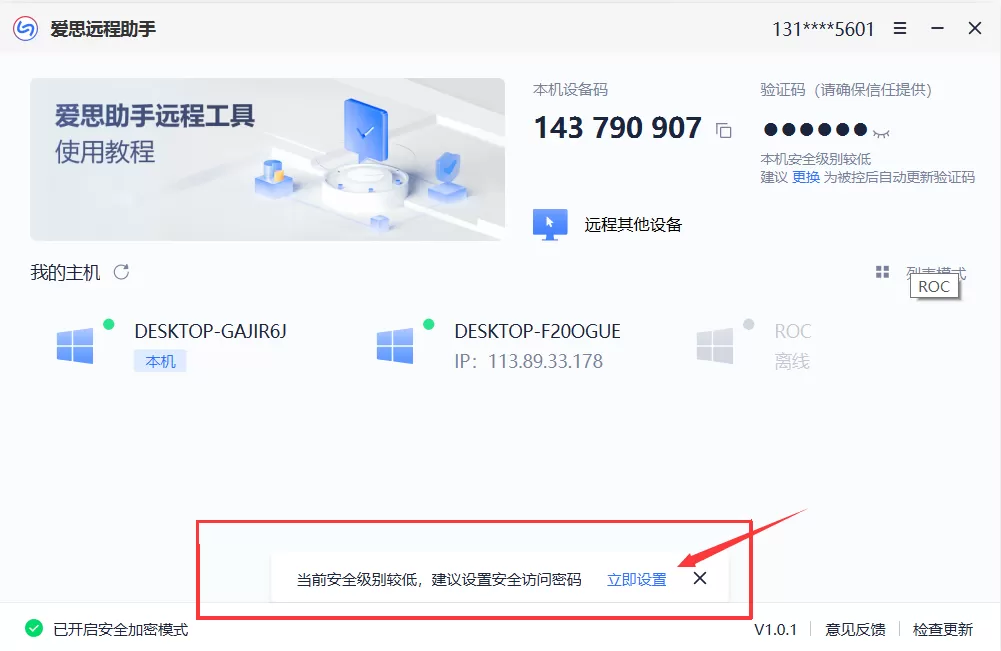1001x651 pixels.
Task: Copy the device code 143 790 907
Action: (723, 130)
